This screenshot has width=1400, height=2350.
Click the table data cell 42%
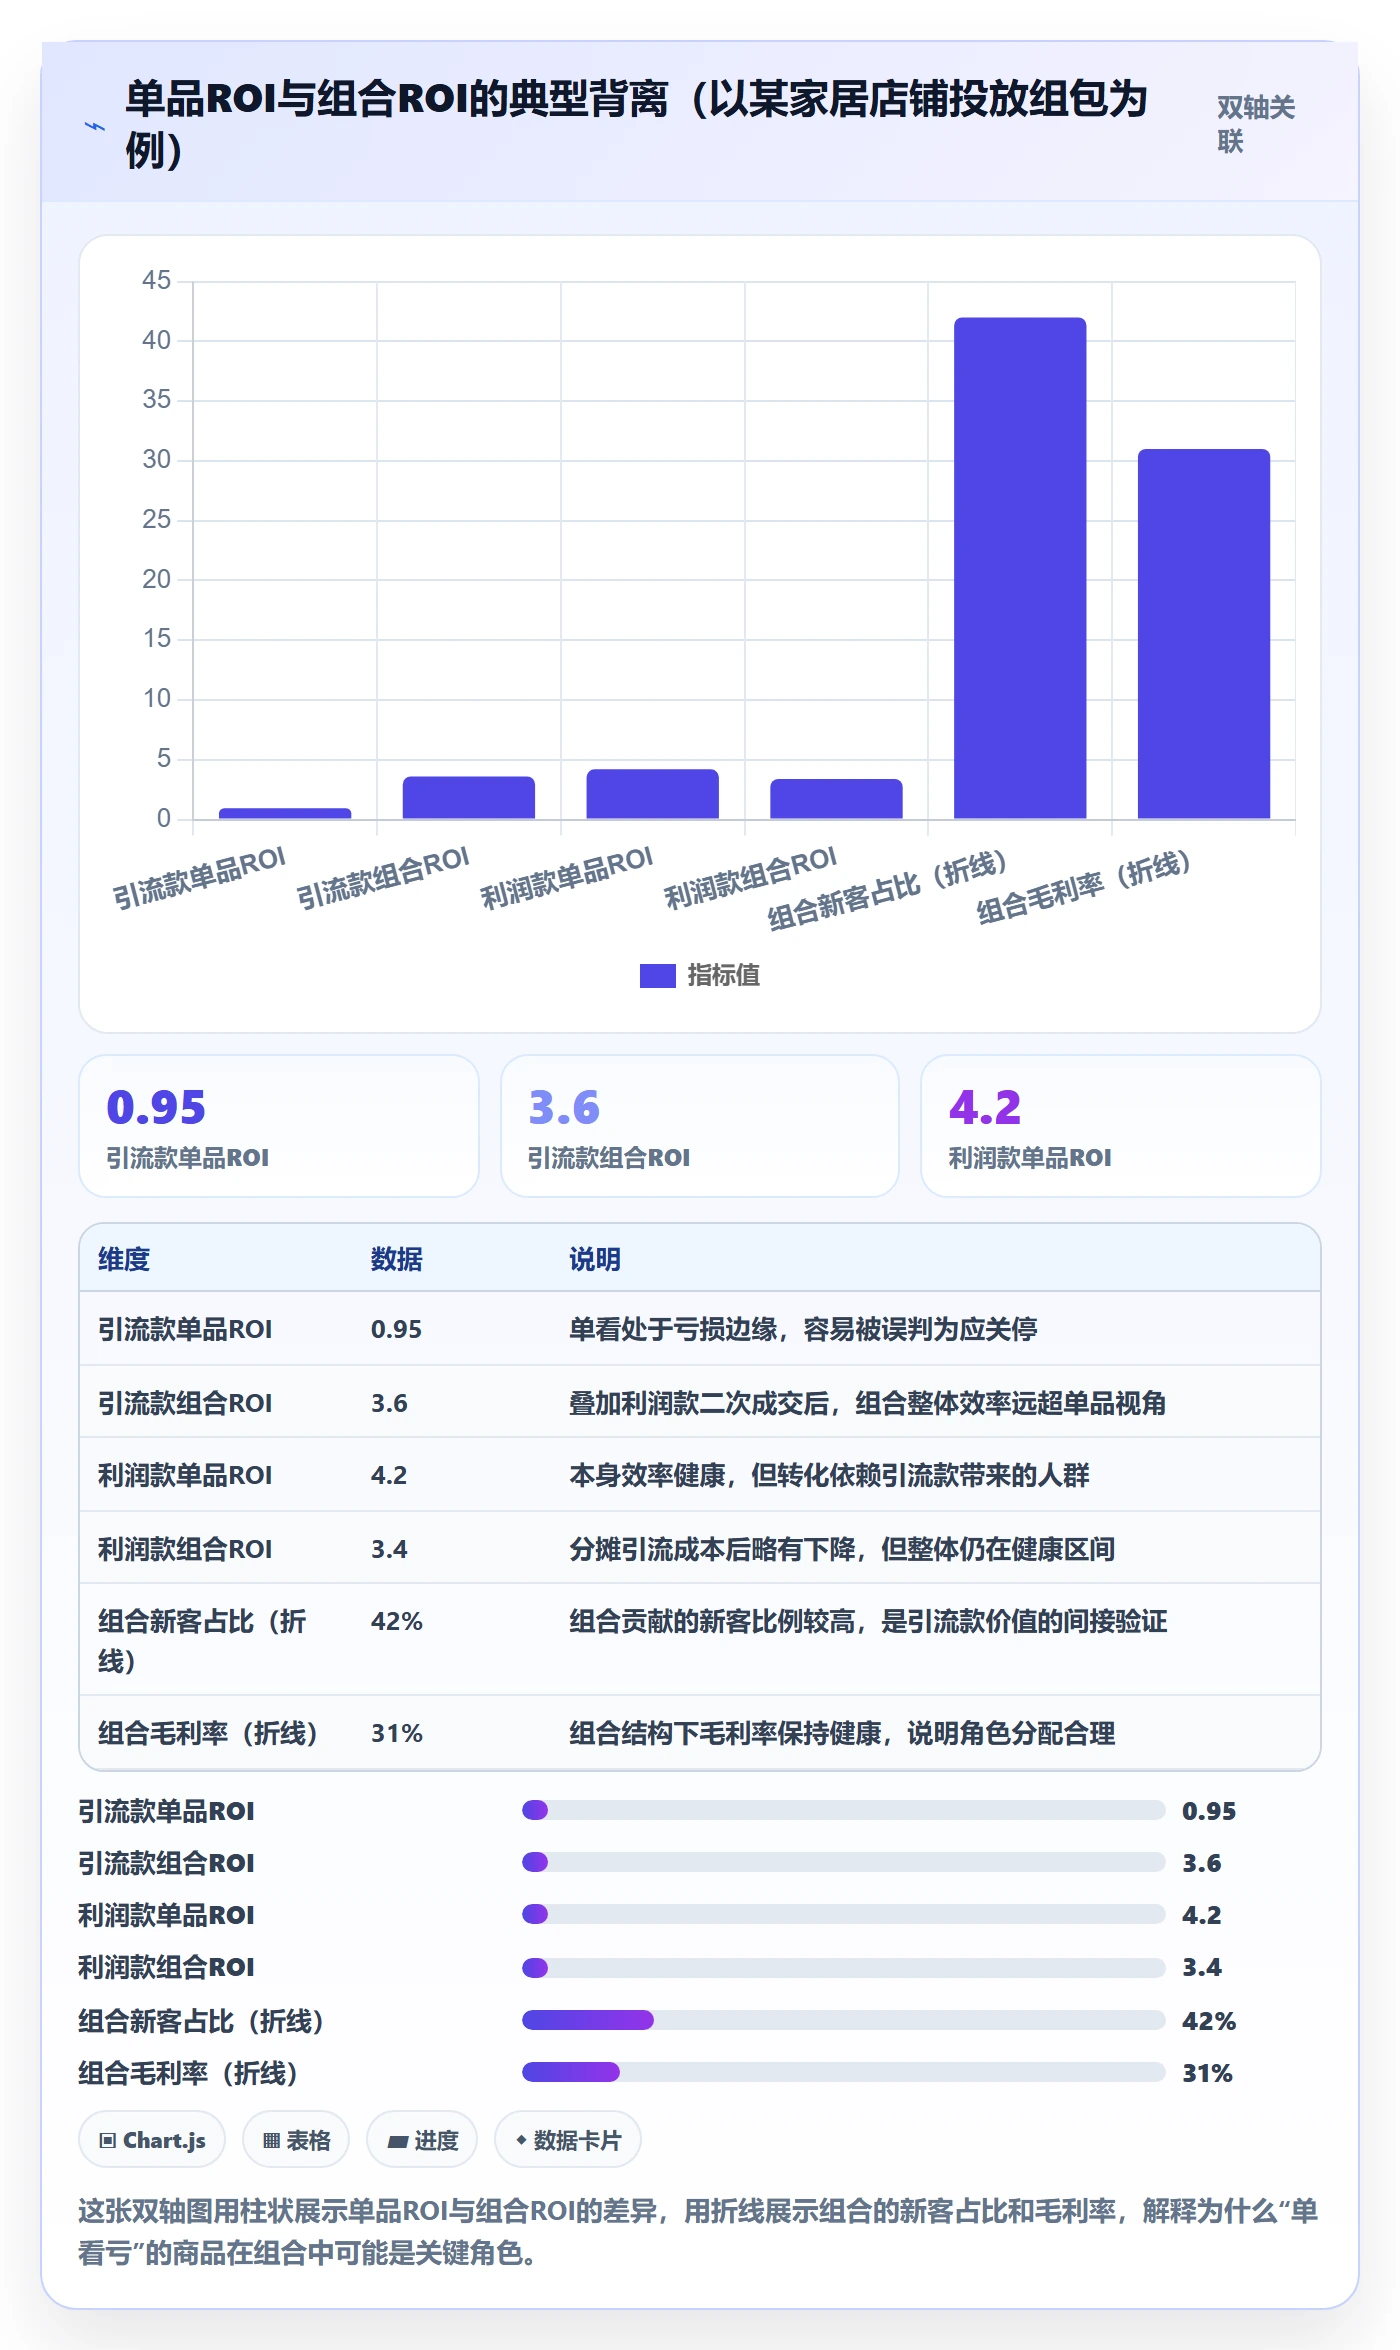tap(397, 1621)
